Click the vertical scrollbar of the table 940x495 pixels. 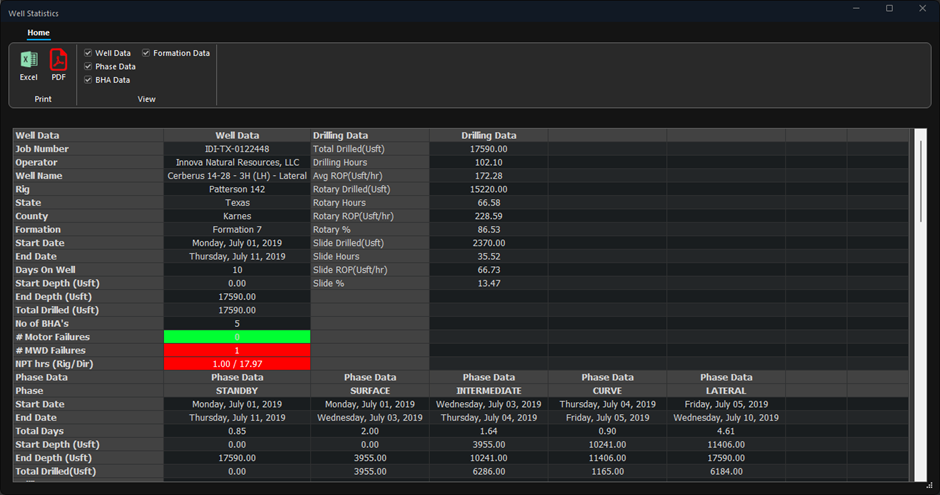point(920,180)
